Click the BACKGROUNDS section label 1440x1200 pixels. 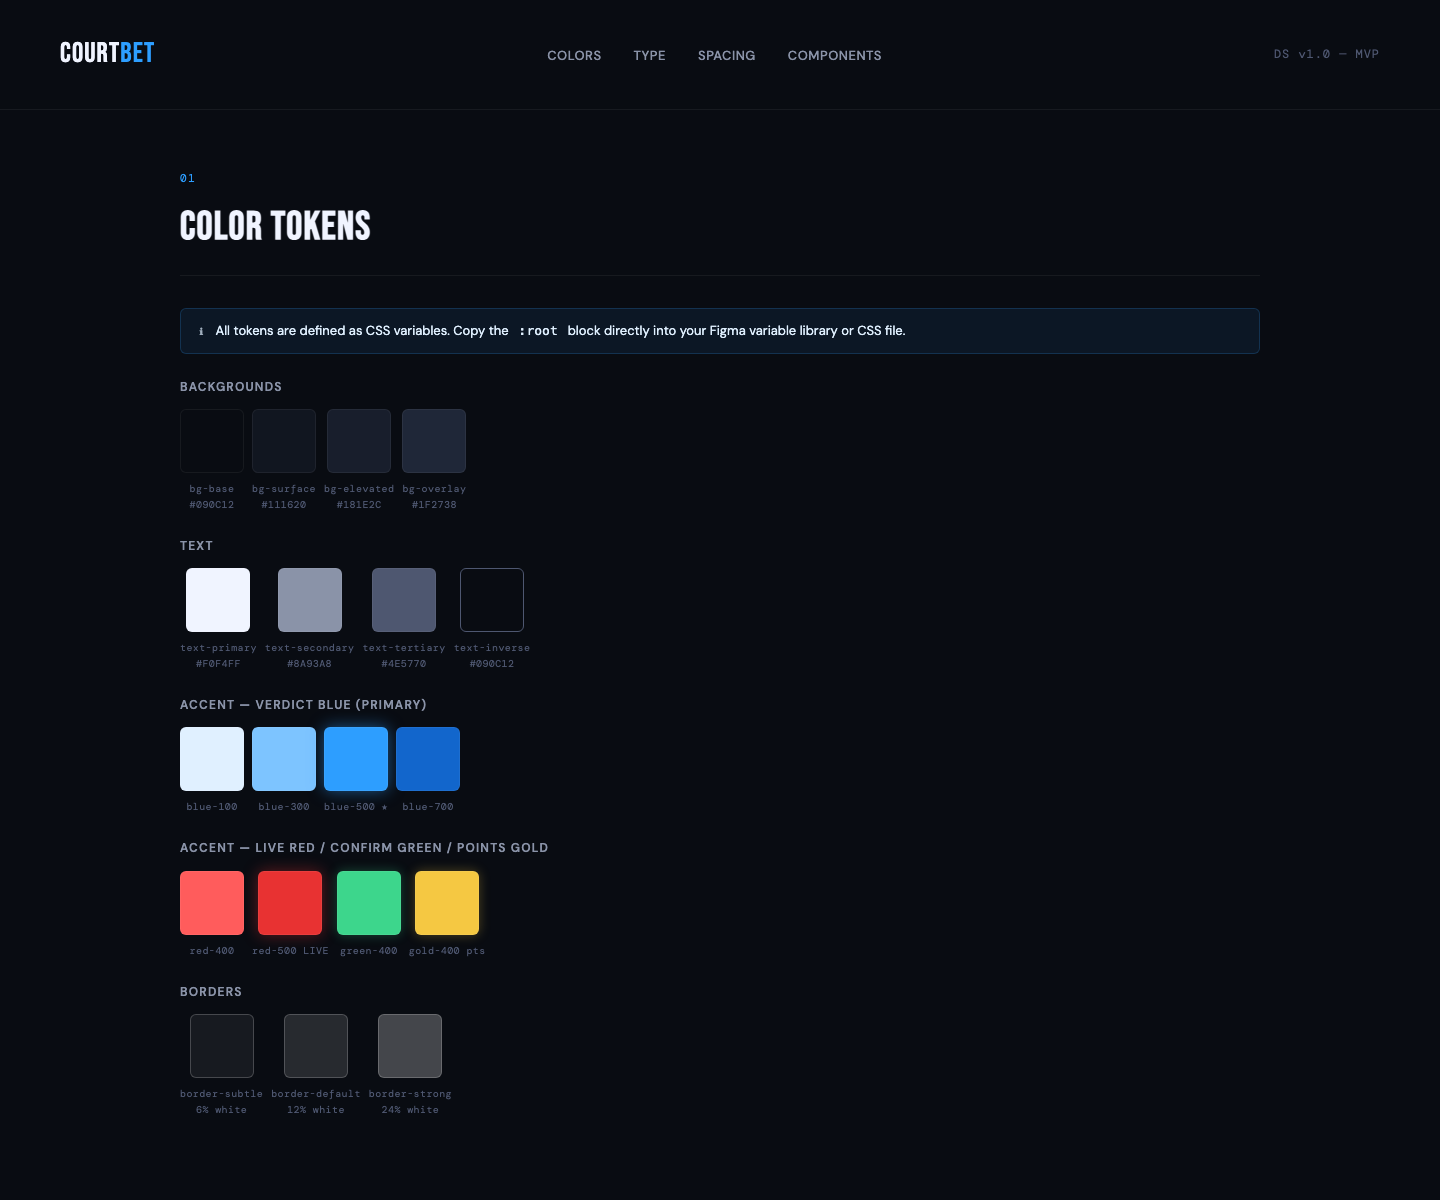tap(231, 387)
